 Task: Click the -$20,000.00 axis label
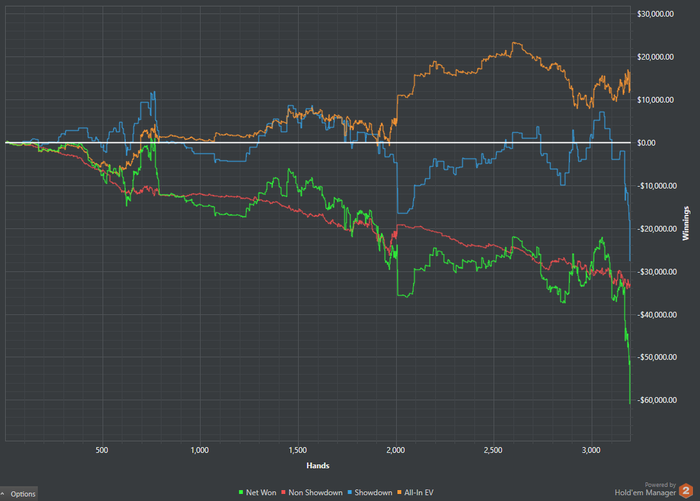pos(657,229)
